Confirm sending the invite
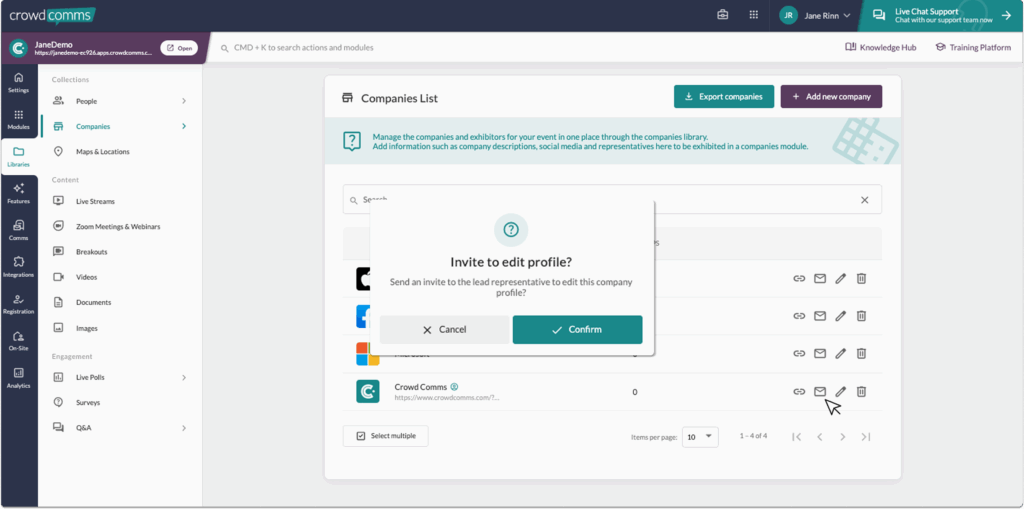Image resolution: width=1024 pixels, height=509 pixels. [x=577, y=330]
